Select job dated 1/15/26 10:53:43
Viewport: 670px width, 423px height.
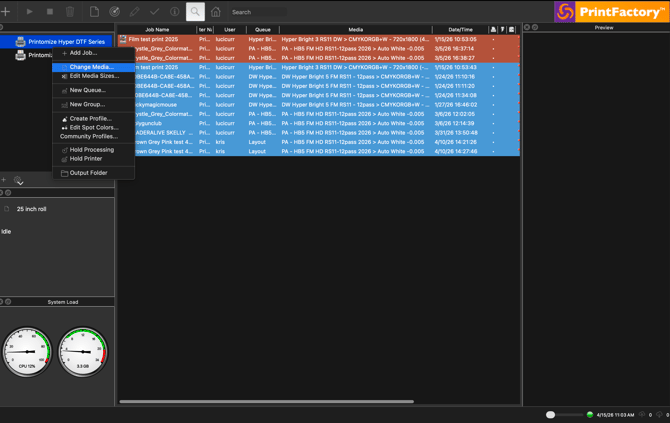(319, 68)
